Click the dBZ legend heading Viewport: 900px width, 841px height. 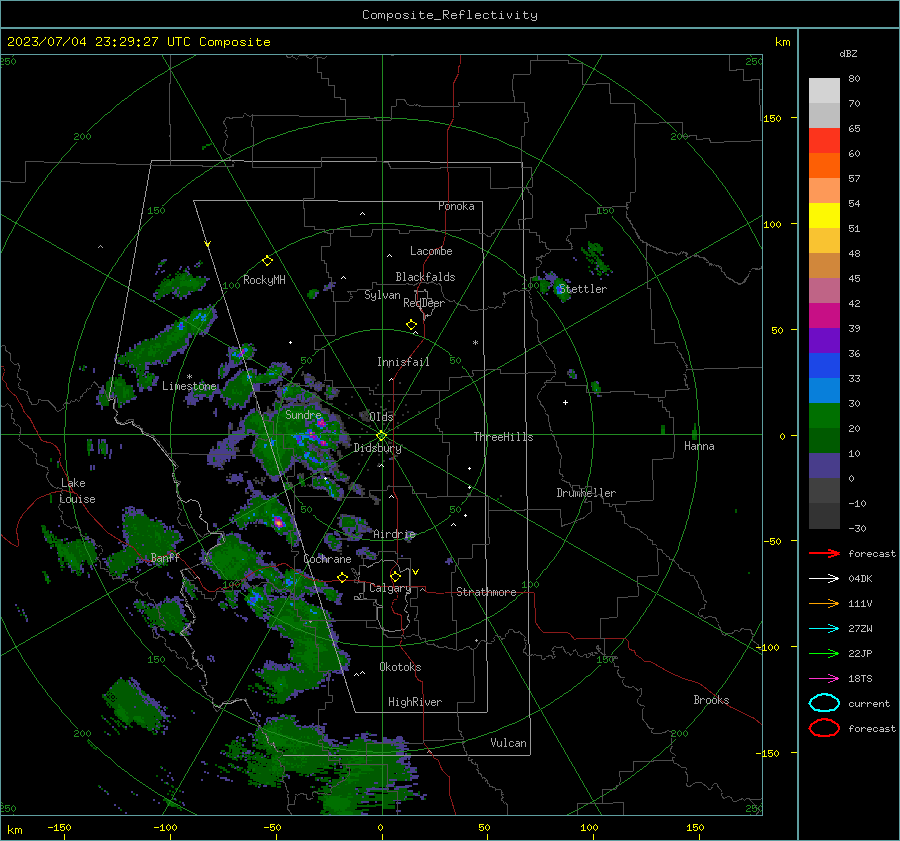[848, 53]
